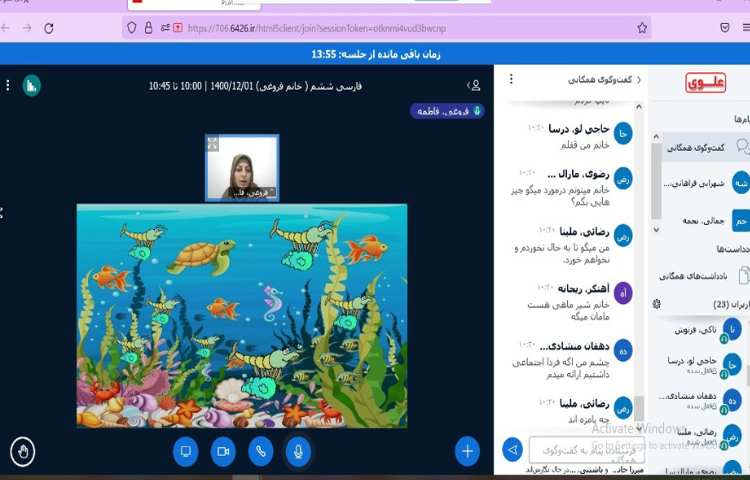Click the padlock site security icon
The height and width of the screenshot is (480, 750).
pos(148,28)
